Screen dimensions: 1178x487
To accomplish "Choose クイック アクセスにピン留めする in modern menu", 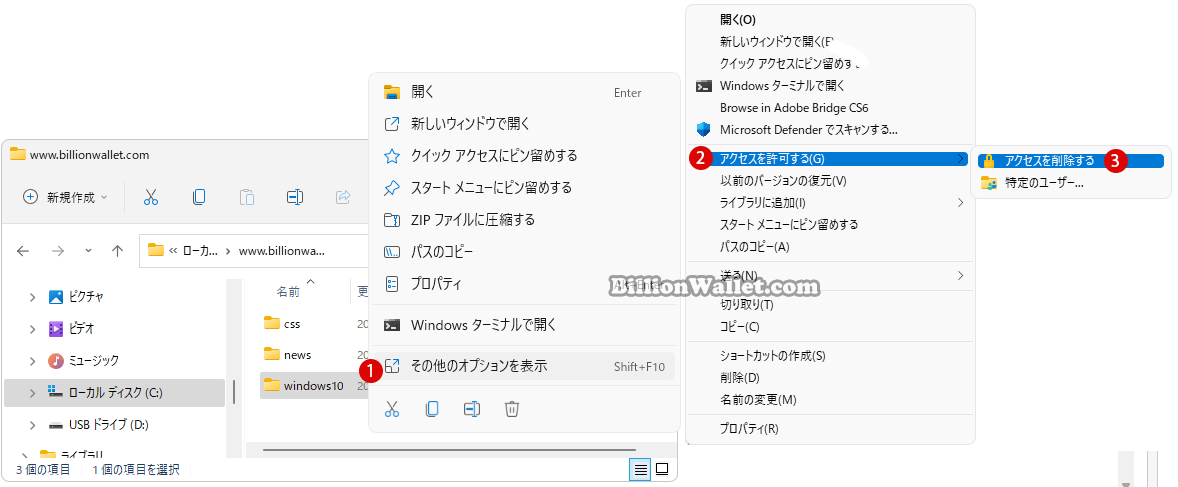I will (x=524, y=156).
